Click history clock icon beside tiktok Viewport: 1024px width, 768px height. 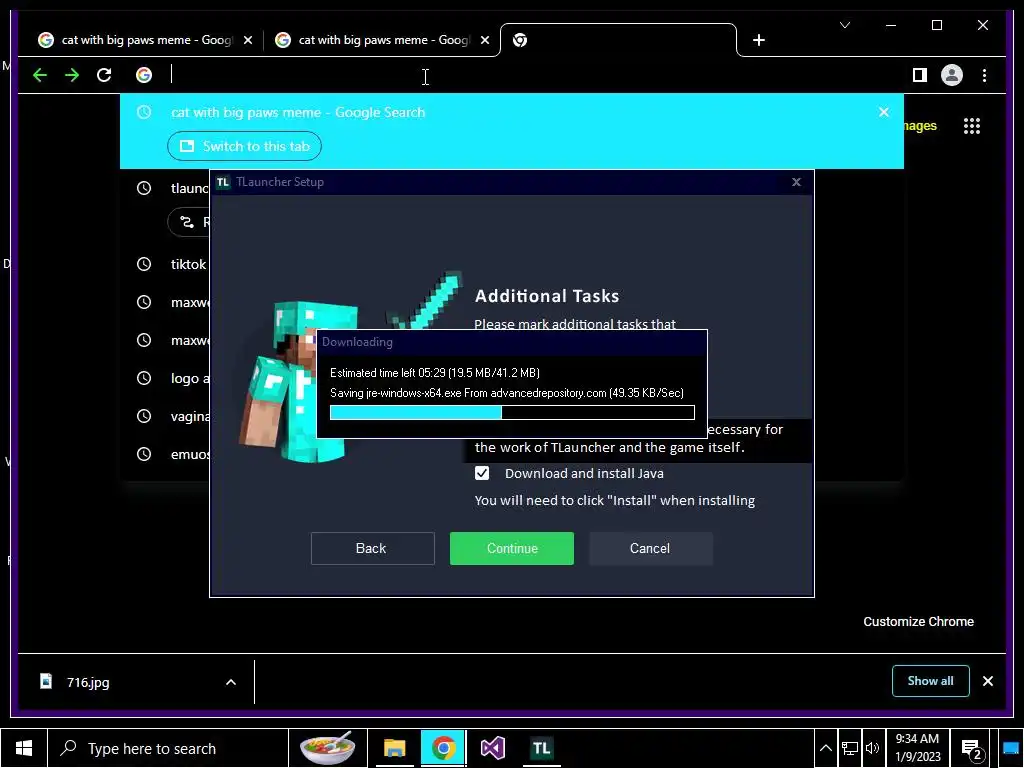pyautogui.click(x=144, y=264)
